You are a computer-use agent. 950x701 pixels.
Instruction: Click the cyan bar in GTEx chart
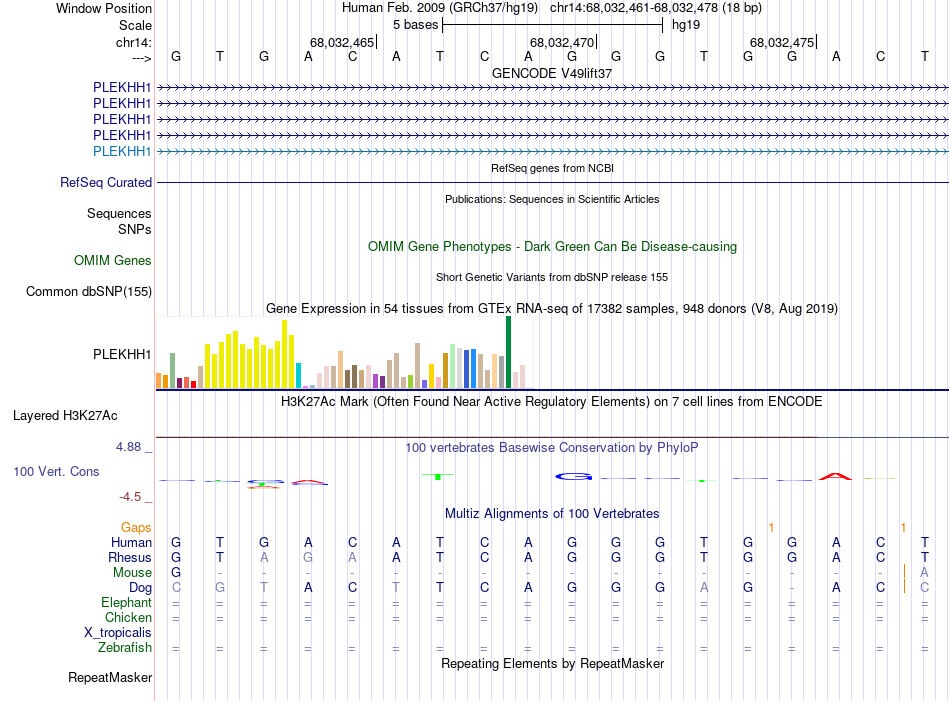click(x=299, y=376)
